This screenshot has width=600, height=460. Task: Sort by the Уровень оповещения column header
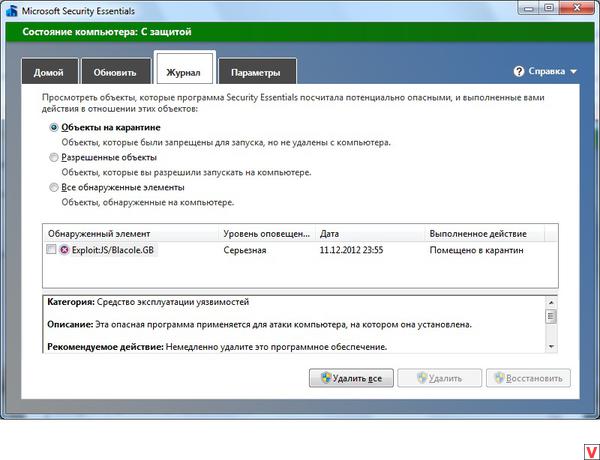point(267,233)
